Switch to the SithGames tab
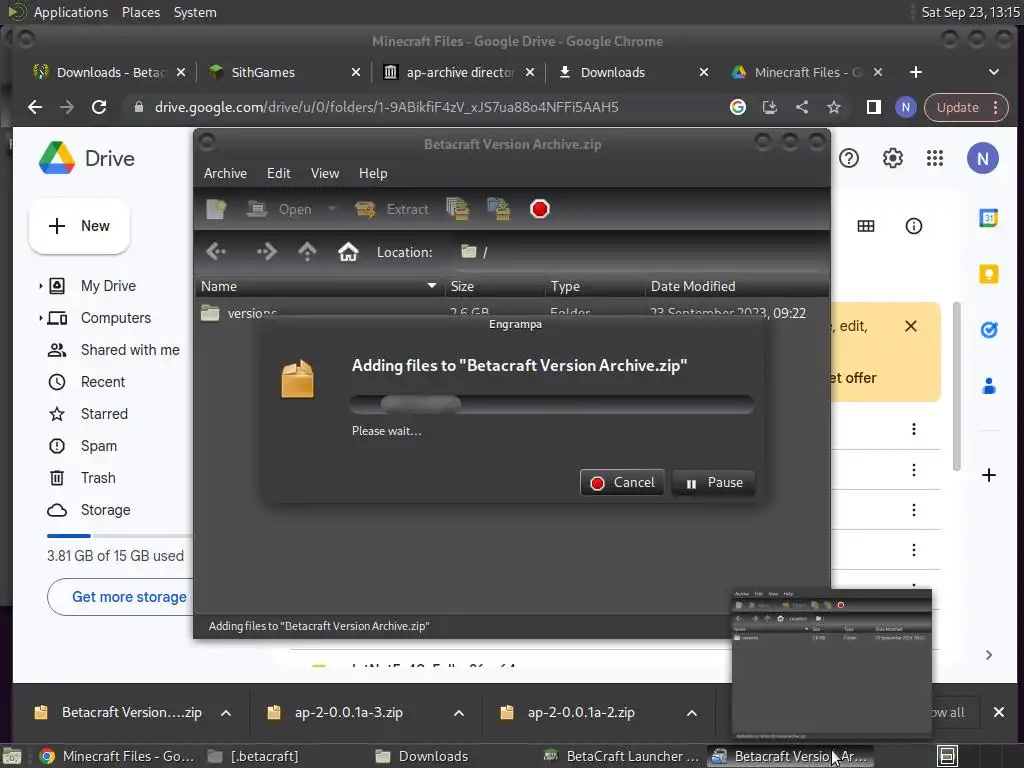This screenshot has height=768, width=1024. click(283, 72)
